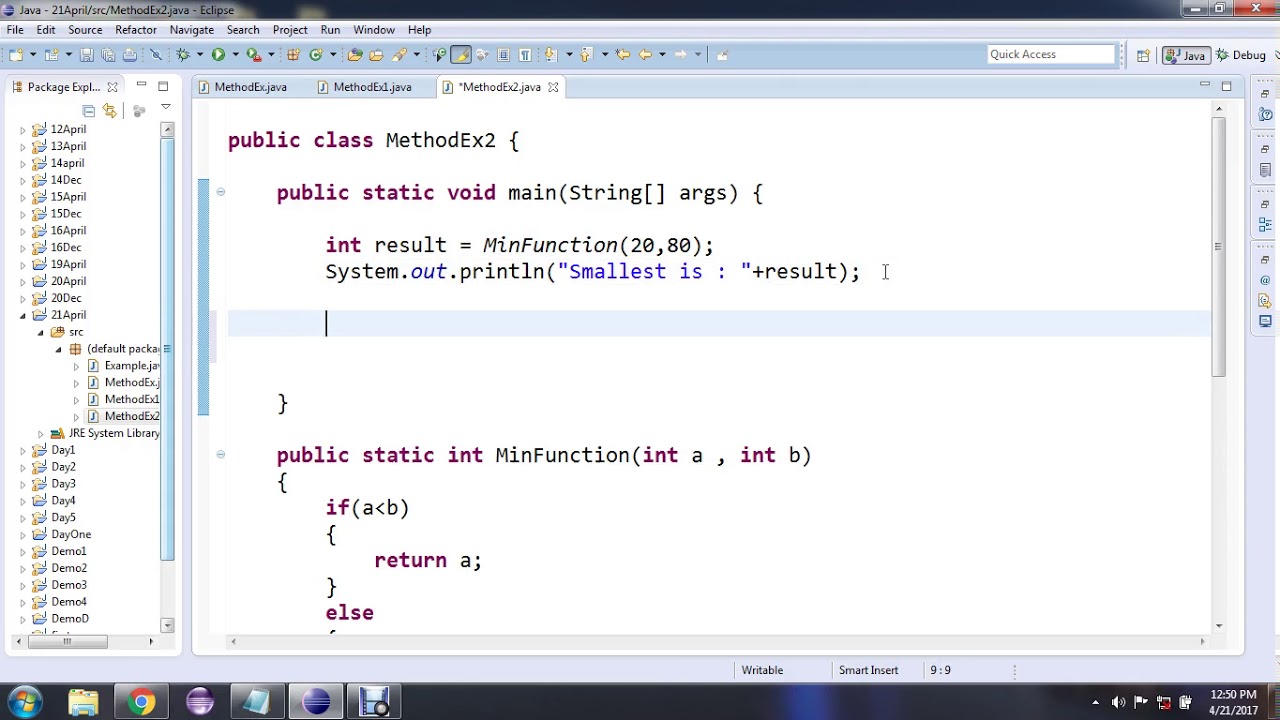1280x720 pixels.
Task: Click the Print toolbar icon
Action: (x=130, y=55)
